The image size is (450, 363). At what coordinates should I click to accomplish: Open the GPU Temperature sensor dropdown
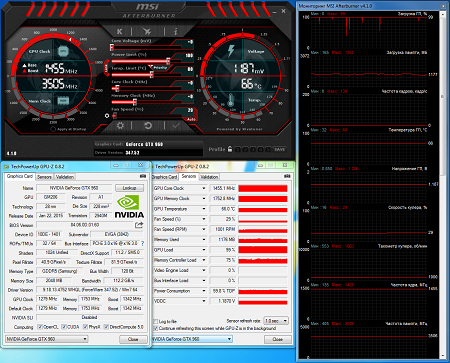click(204, 209)
